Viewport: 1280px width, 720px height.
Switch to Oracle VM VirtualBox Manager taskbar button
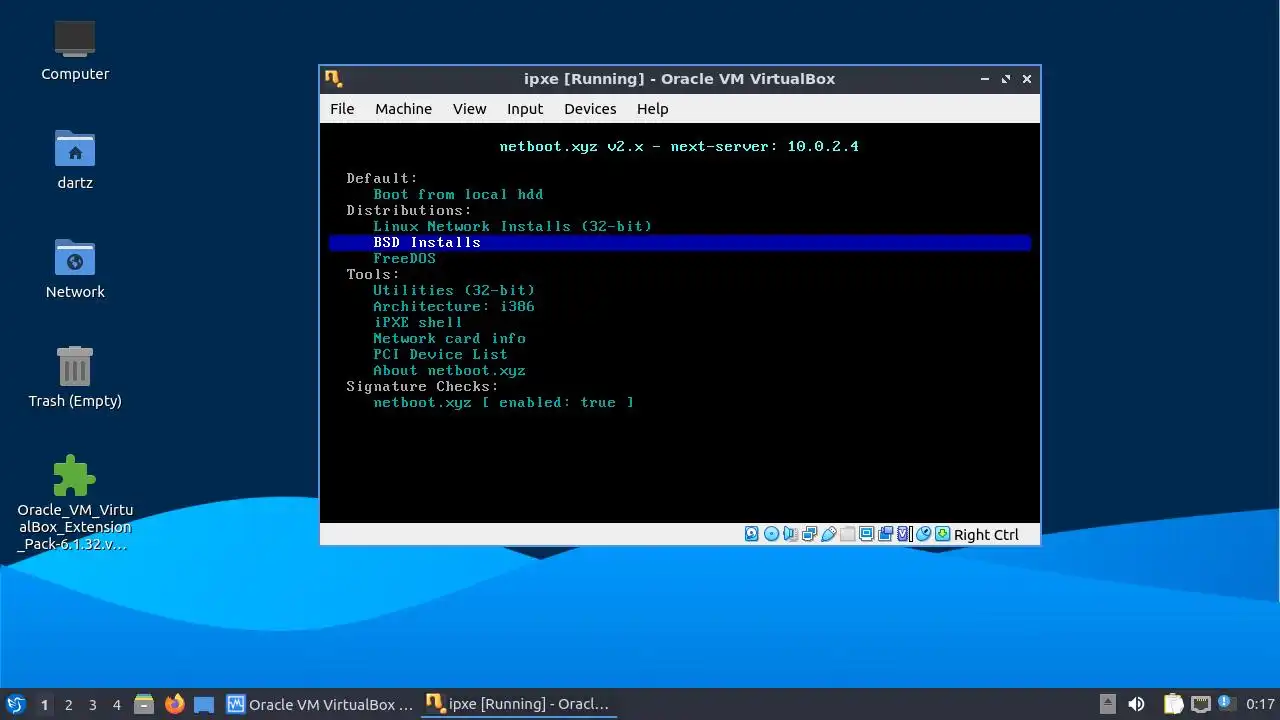[x=320, y=704]
